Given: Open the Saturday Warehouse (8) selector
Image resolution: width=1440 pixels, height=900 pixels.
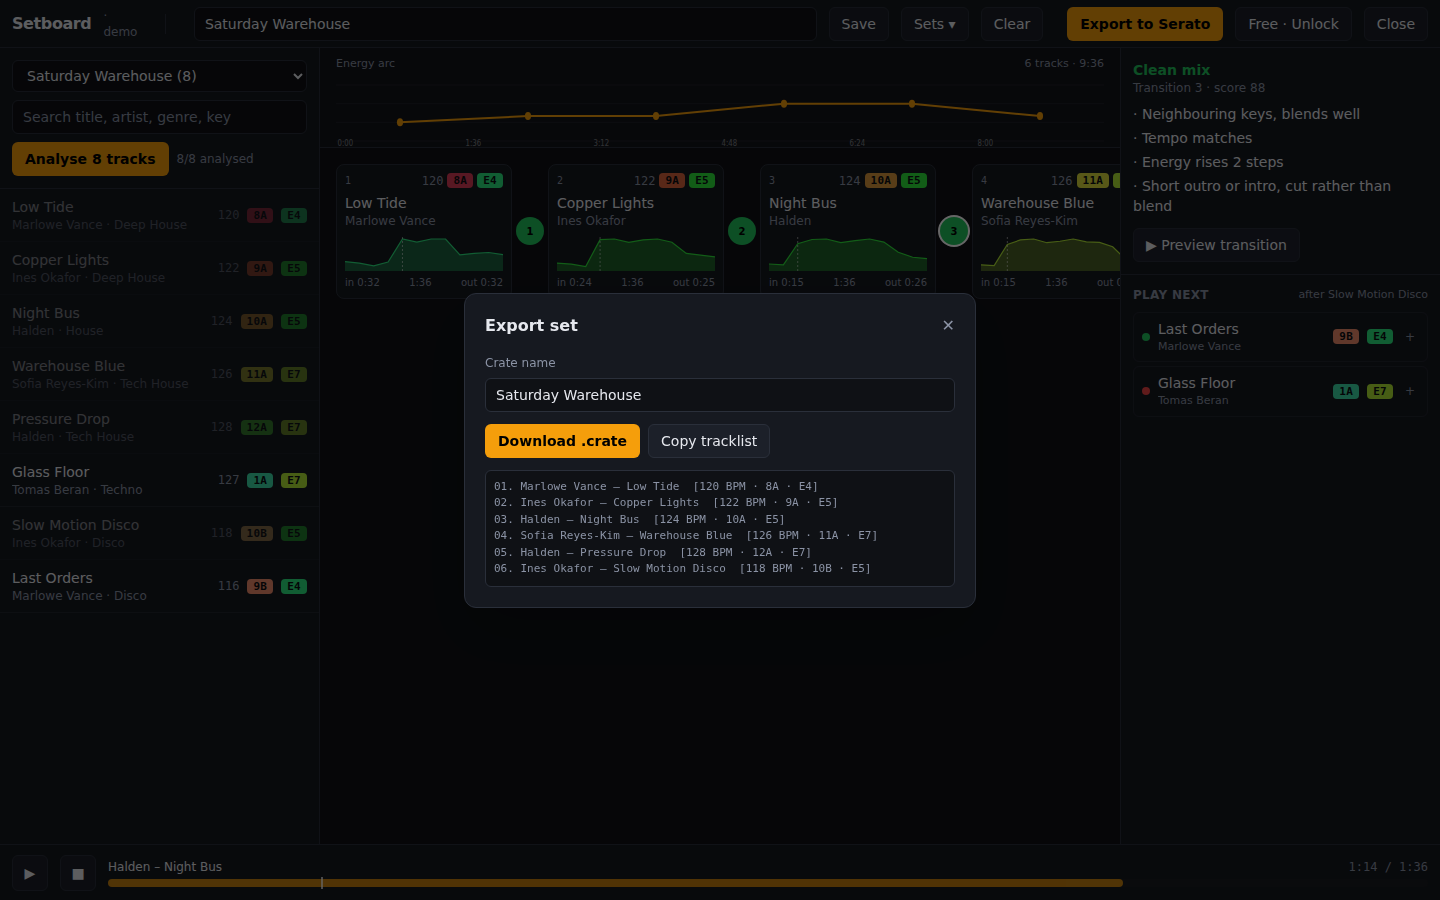Looking at the screenshot, I should coord(160,76).
